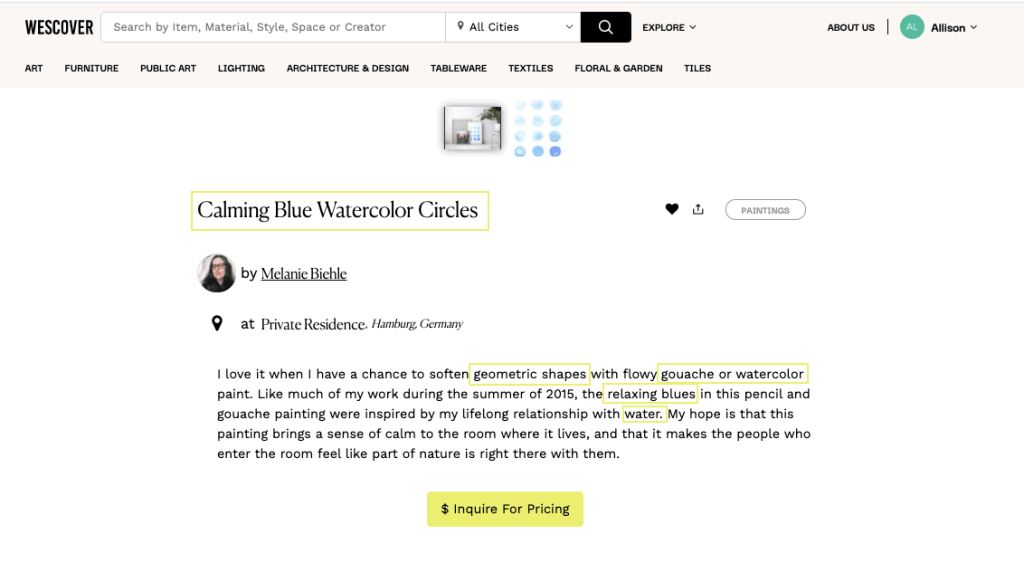Open the Furniture category

point(91,68)
